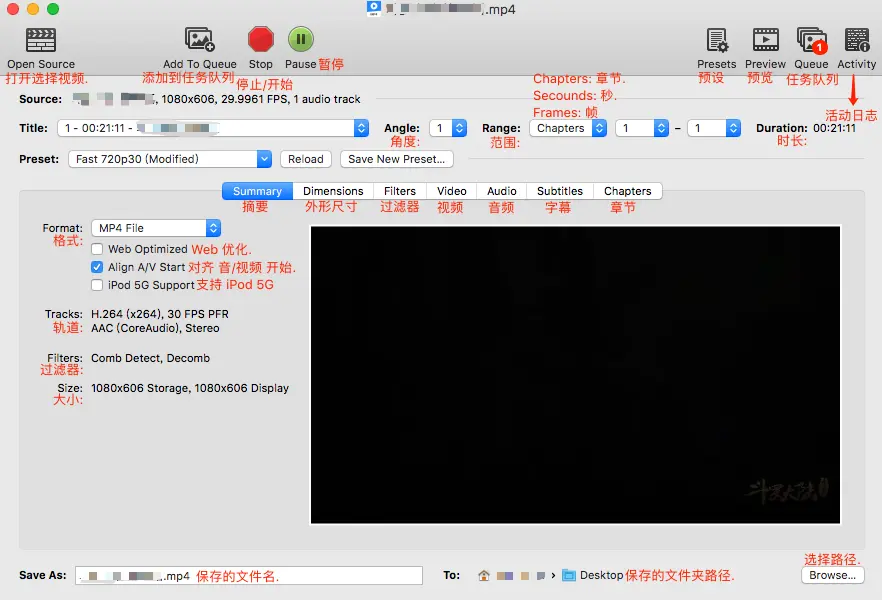The width and height of the screenshot is (882, 600).
Task: Uncheck Align A/V Start checkbox
Action: 97,267
